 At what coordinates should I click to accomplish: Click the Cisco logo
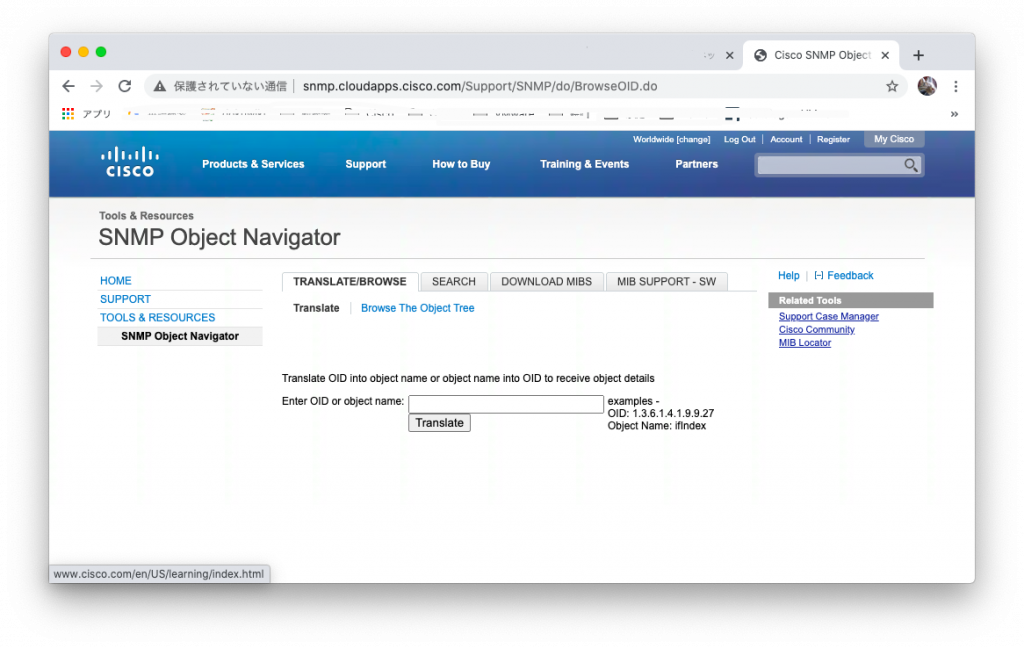click(x=129, y=163)
